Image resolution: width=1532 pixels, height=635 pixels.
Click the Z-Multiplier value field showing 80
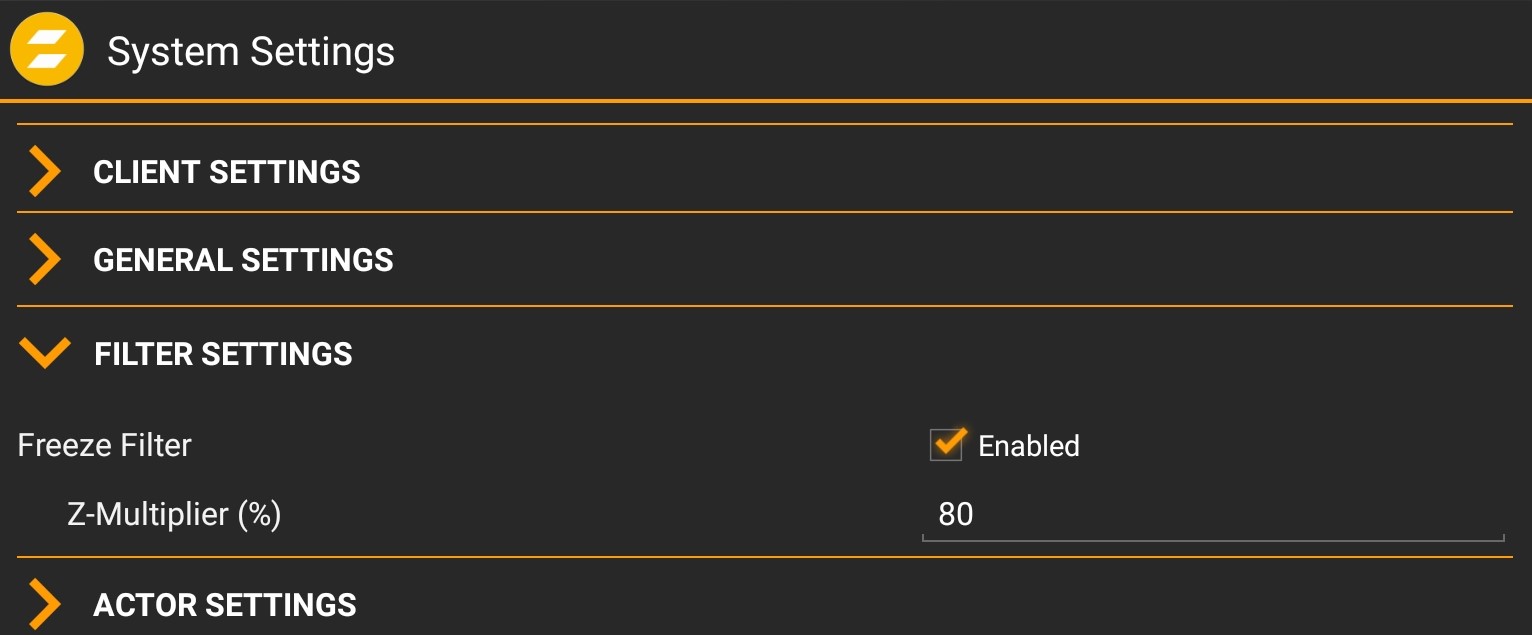tap(1100, 514)
